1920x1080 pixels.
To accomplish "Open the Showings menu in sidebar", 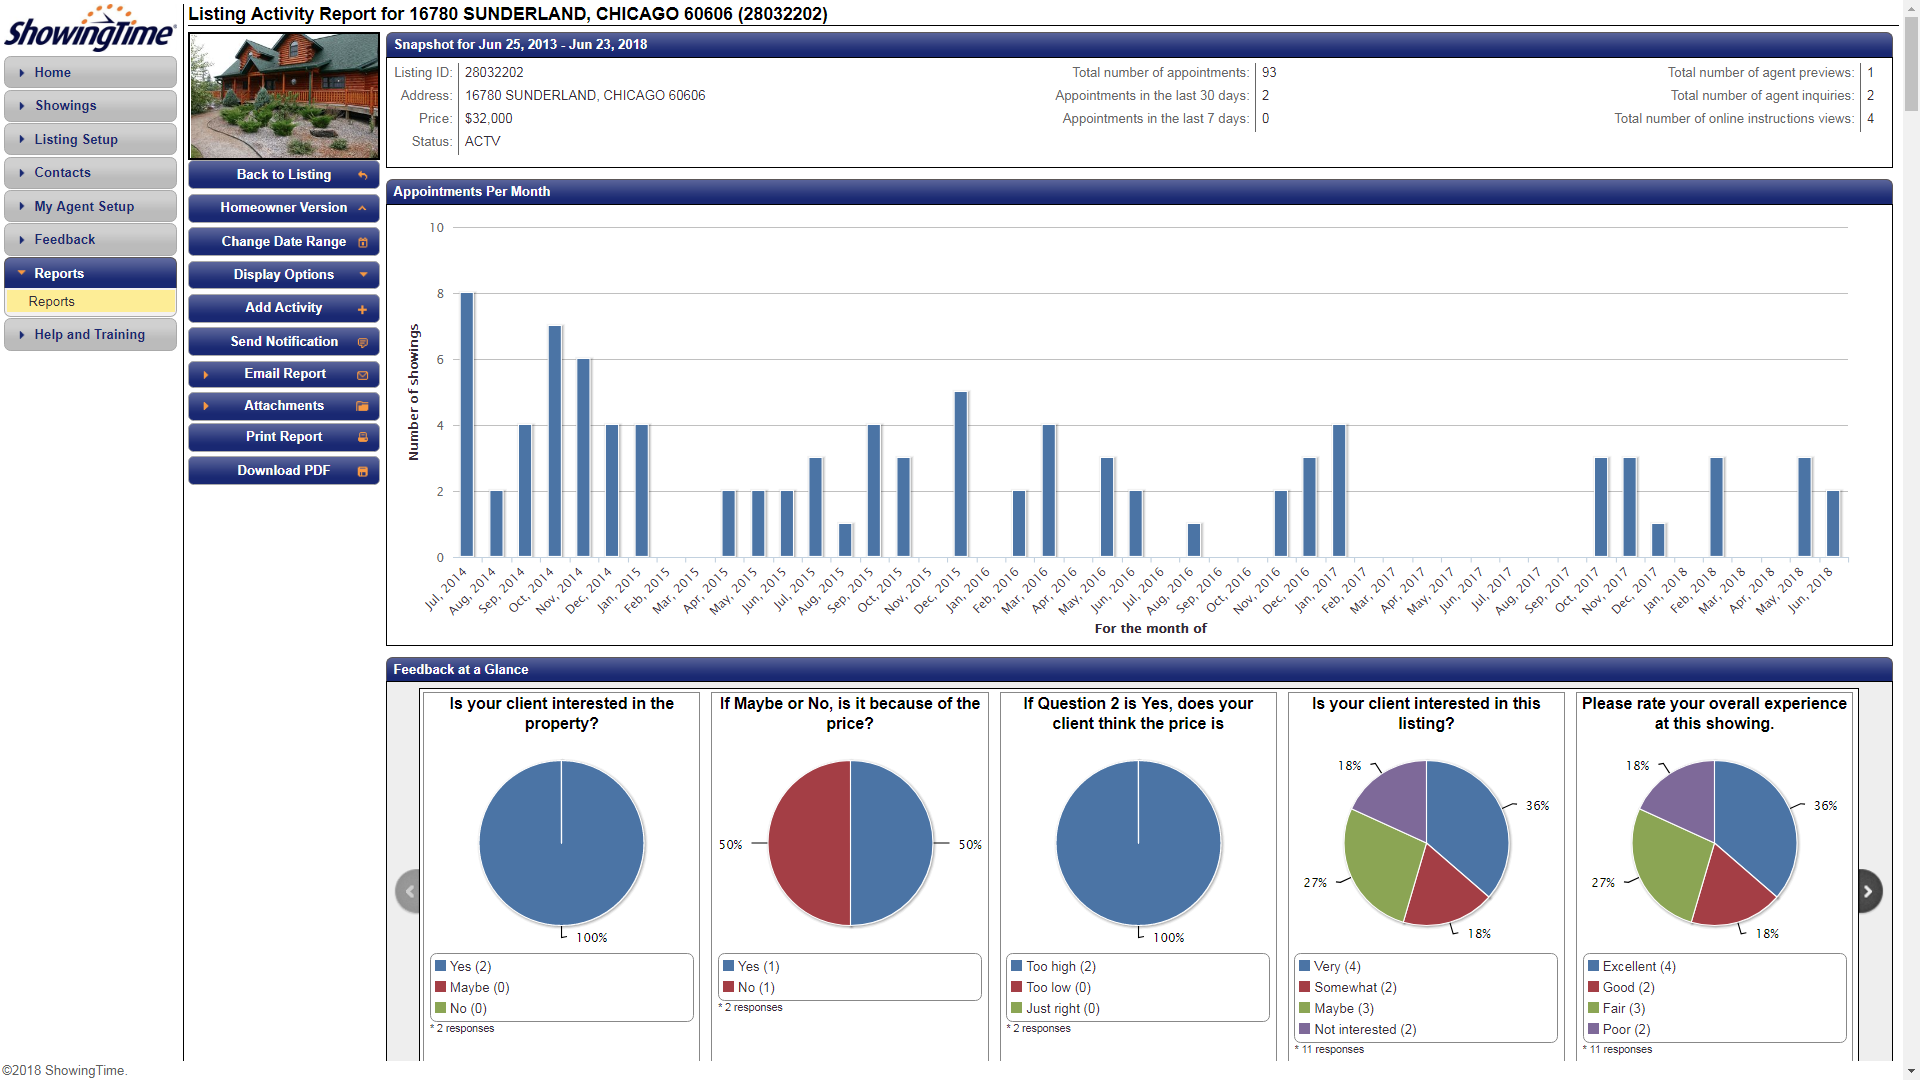I will (x=66, y=106).
